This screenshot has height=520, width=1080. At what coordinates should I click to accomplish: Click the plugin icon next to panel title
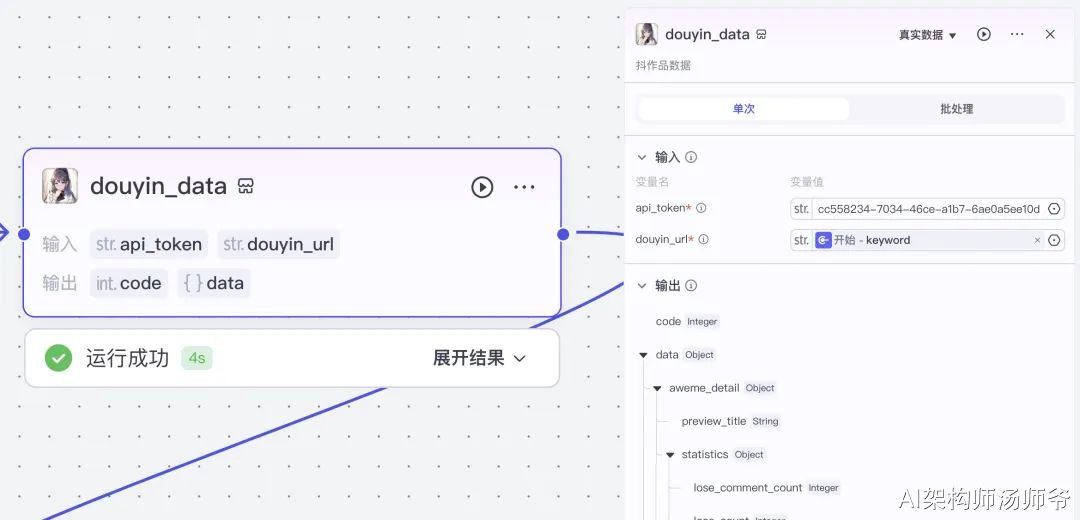click(x=761, y=34)
